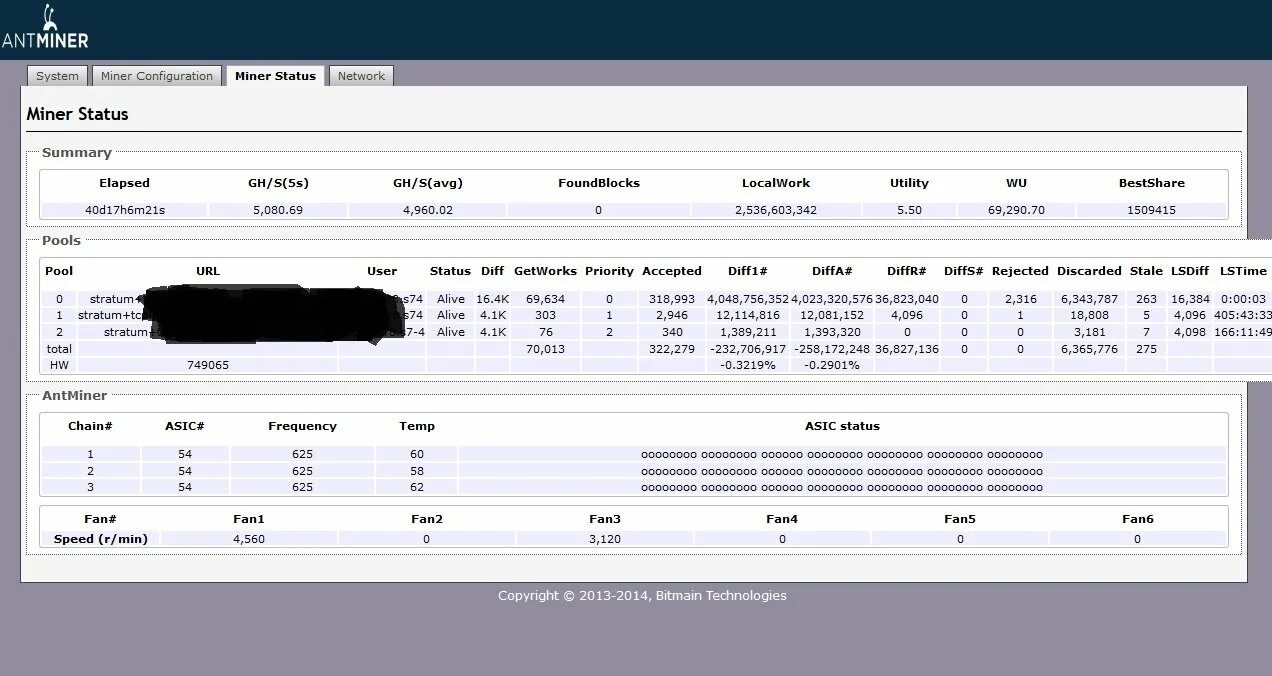Image resolution: width=1272 pixels, height=676 pixels.
Task: Open the System tab
Action: [x=57, y=76]
